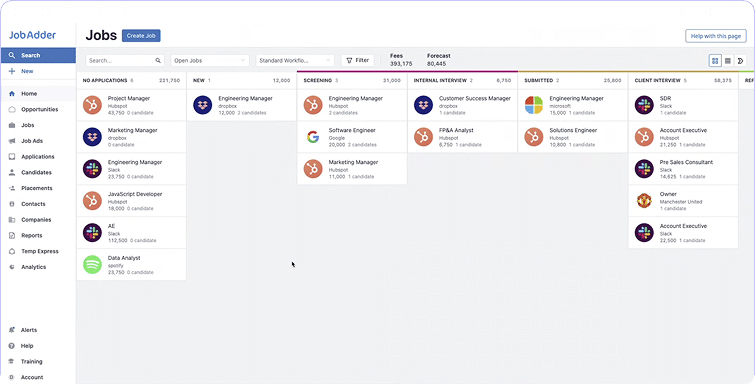Open the FP&A Analyst card
The width and height of the screenshot is (755, 384).
(x=463, y=137)
